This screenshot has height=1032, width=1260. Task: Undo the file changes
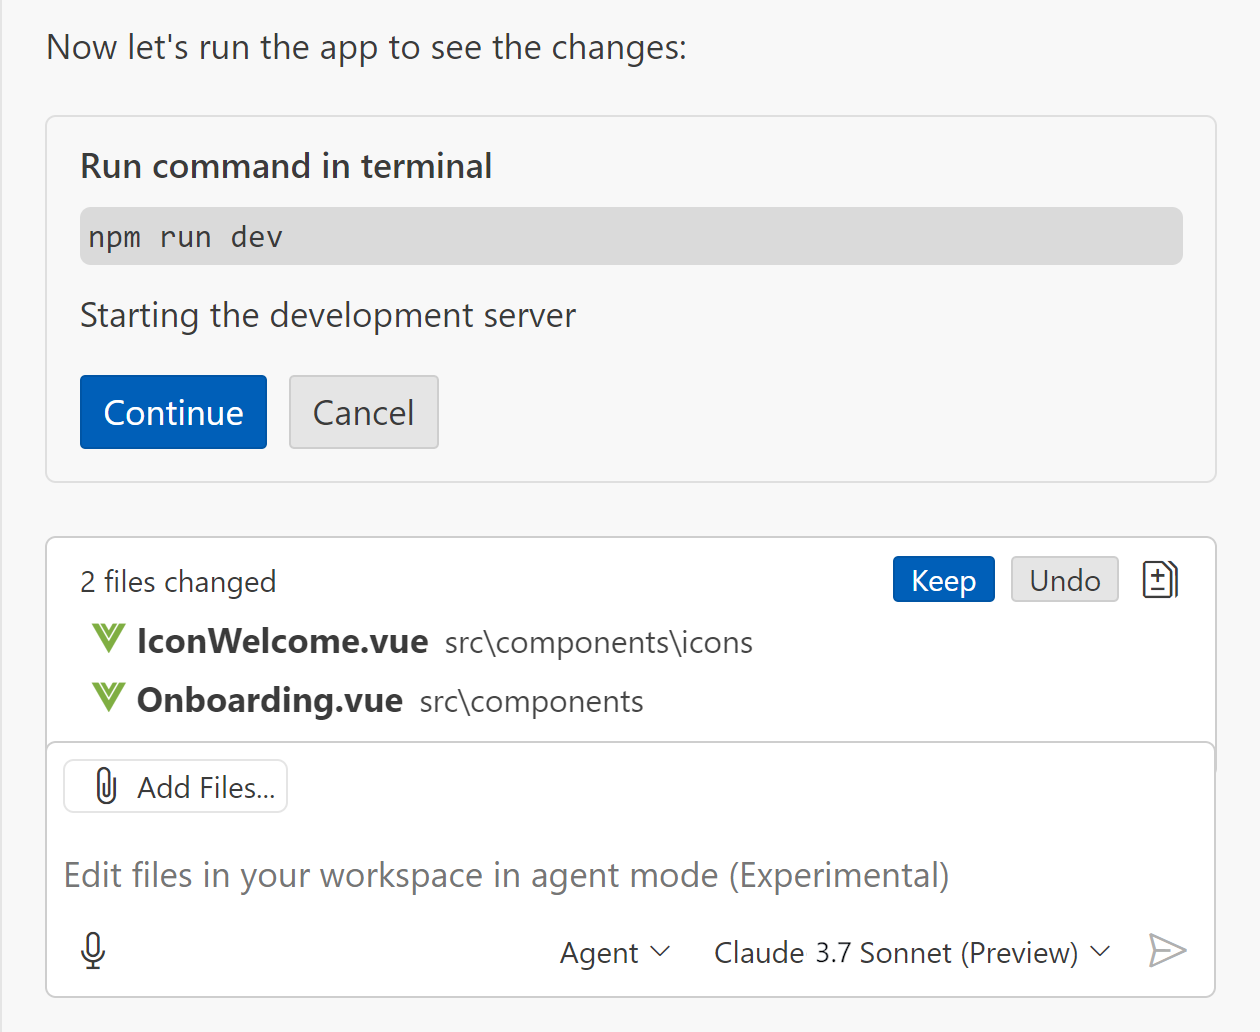(x=1064, y=580)
